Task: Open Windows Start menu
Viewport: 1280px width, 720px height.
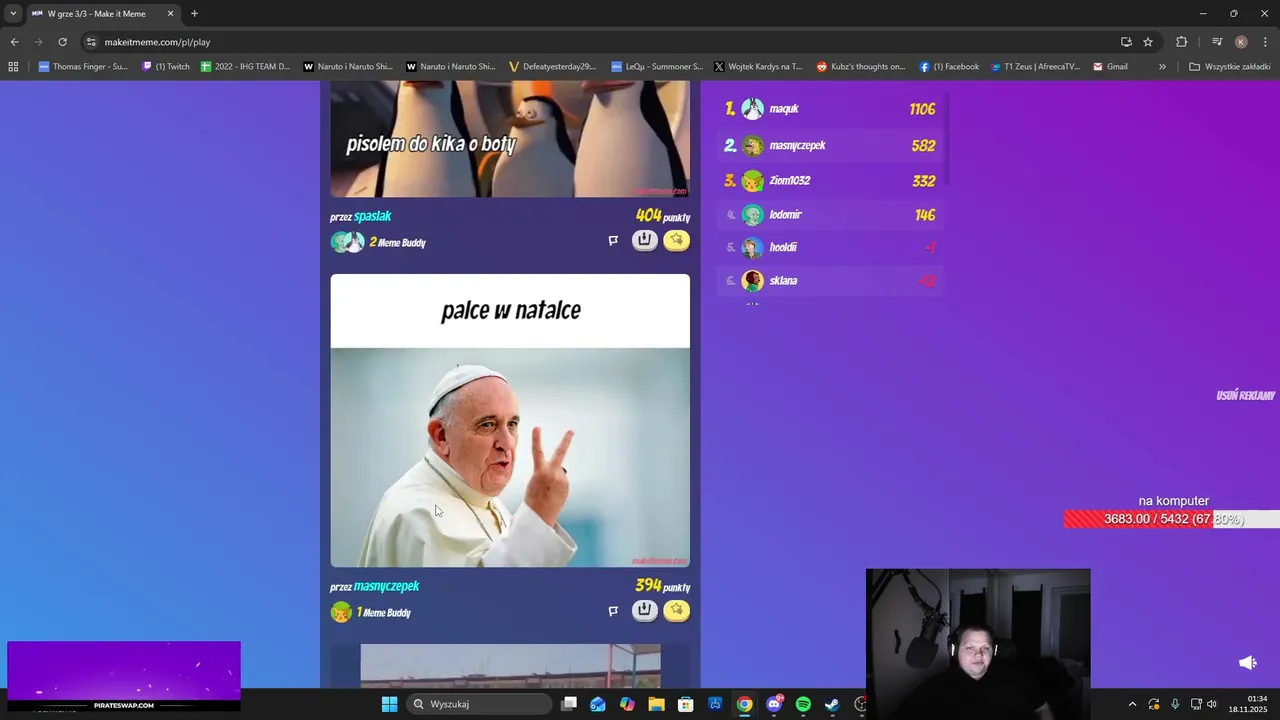Action: tap(389, 704)
